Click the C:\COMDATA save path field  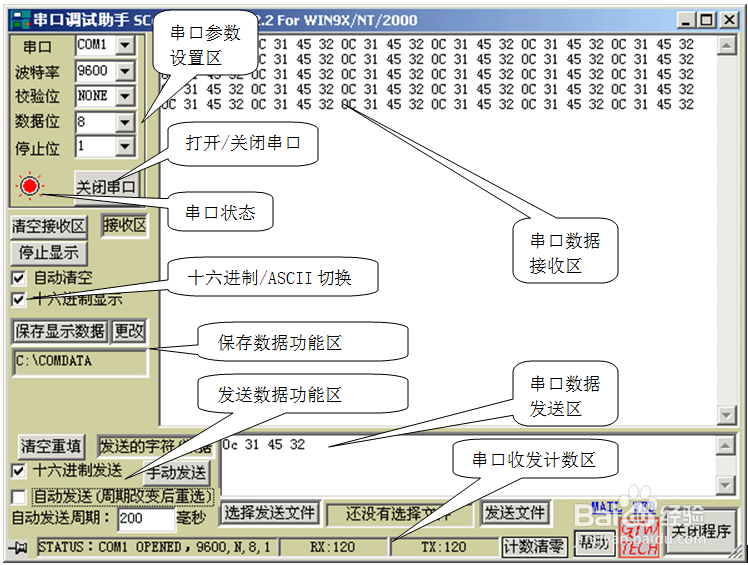[80, 362]
